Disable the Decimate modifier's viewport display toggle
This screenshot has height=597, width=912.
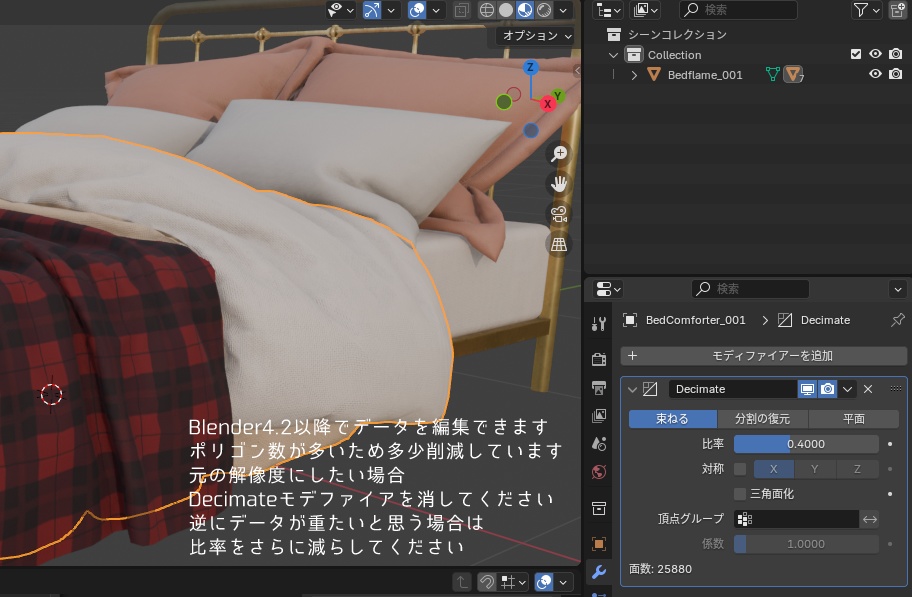pos(807,389)
